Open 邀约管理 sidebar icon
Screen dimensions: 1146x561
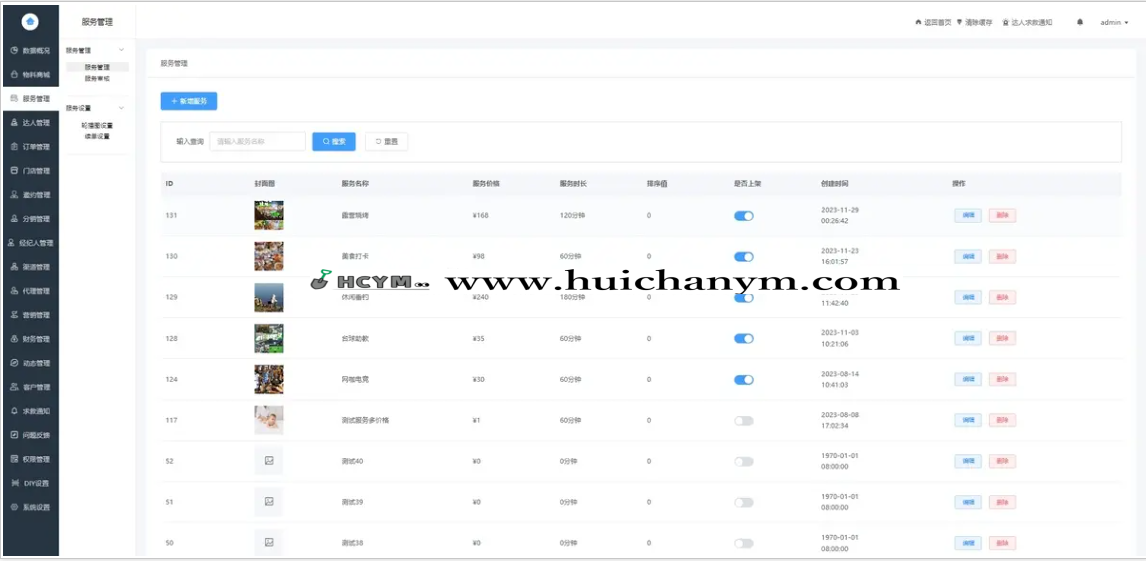click(14, 195)
